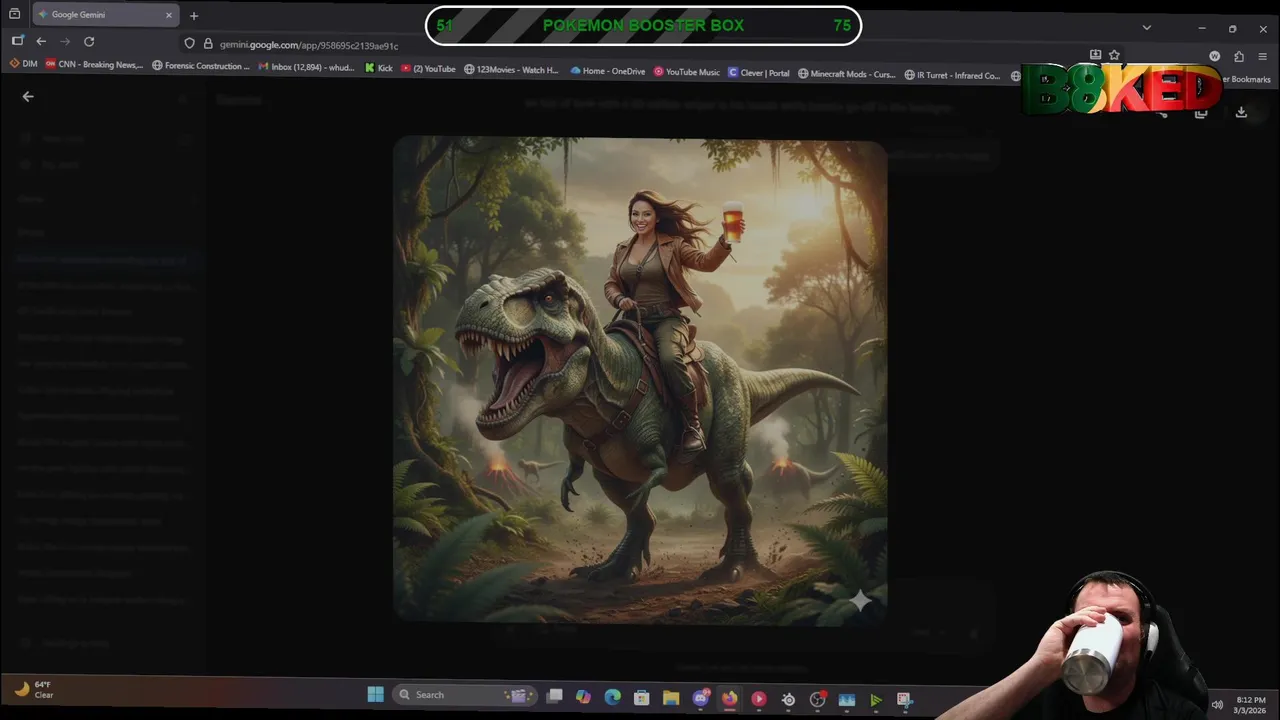
Task: Open the Forensic Construction bookmark
Action: tap(201, 66)
